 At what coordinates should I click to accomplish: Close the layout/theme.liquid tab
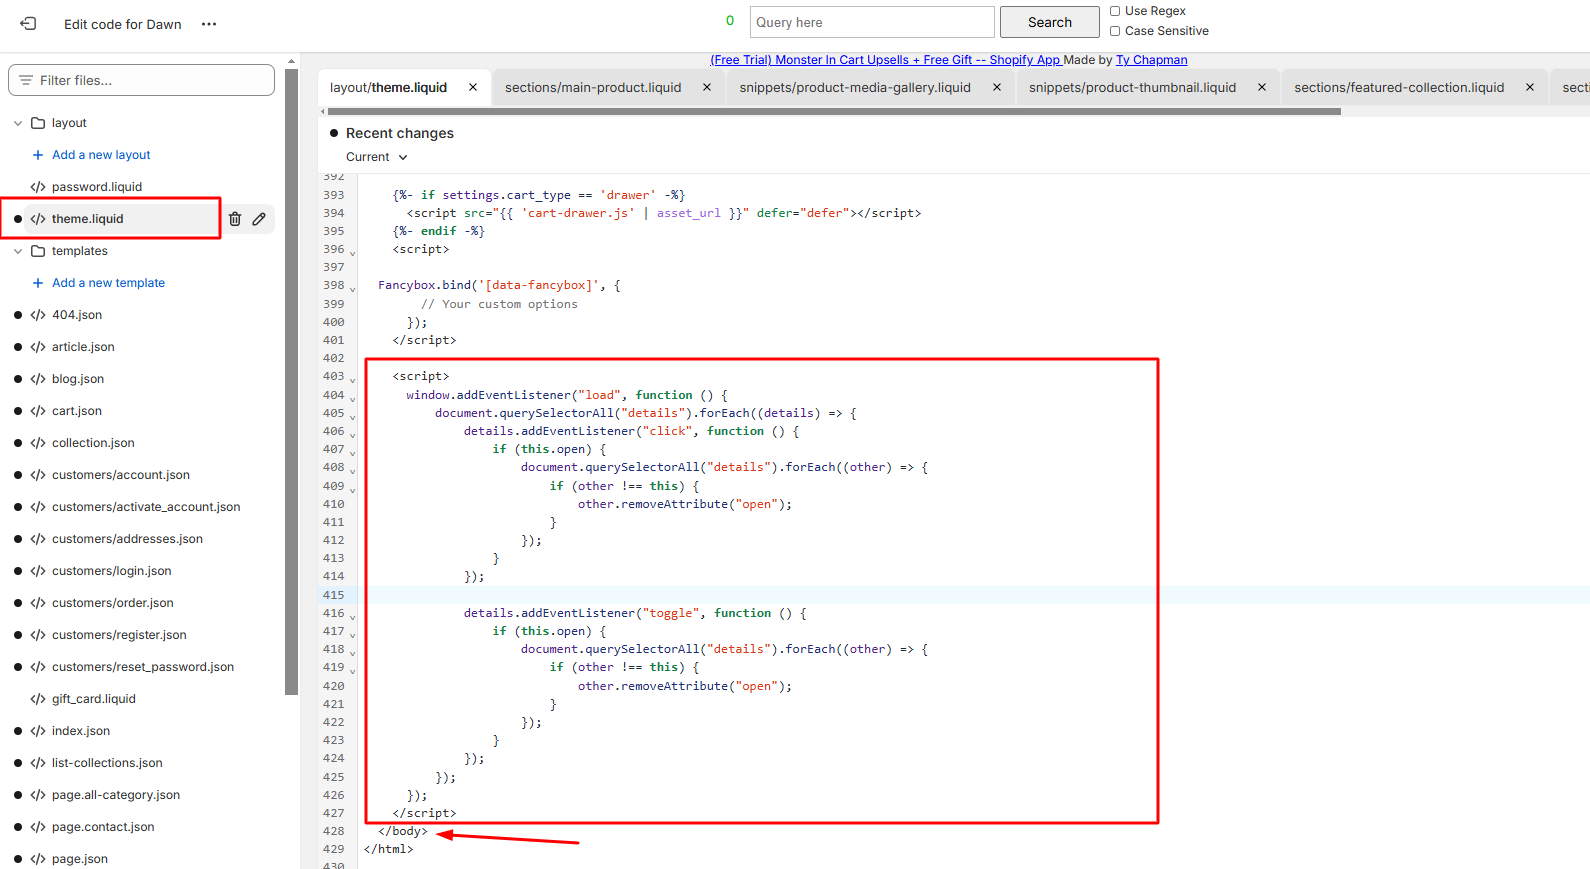(x=473, y=87)
